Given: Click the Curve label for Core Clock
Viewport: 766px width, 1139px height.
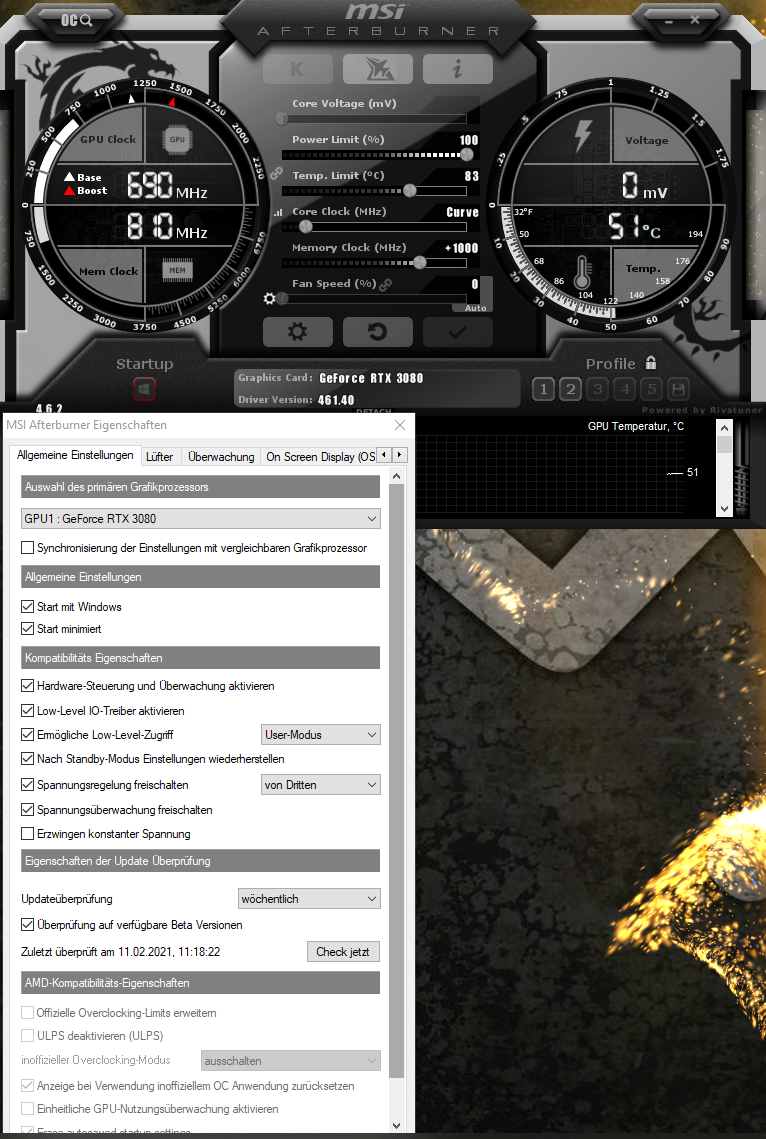Looking at the screenshot, I should click(463, 212).
